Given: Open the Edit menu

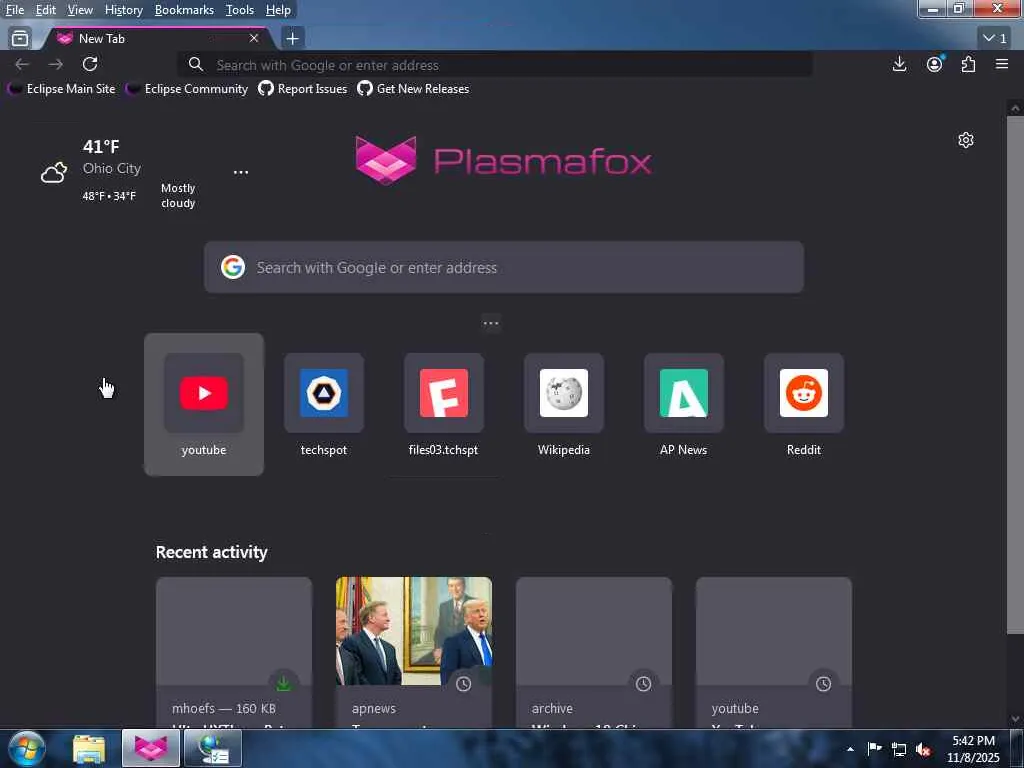Looking at the screenshot, I should [46, 10].
